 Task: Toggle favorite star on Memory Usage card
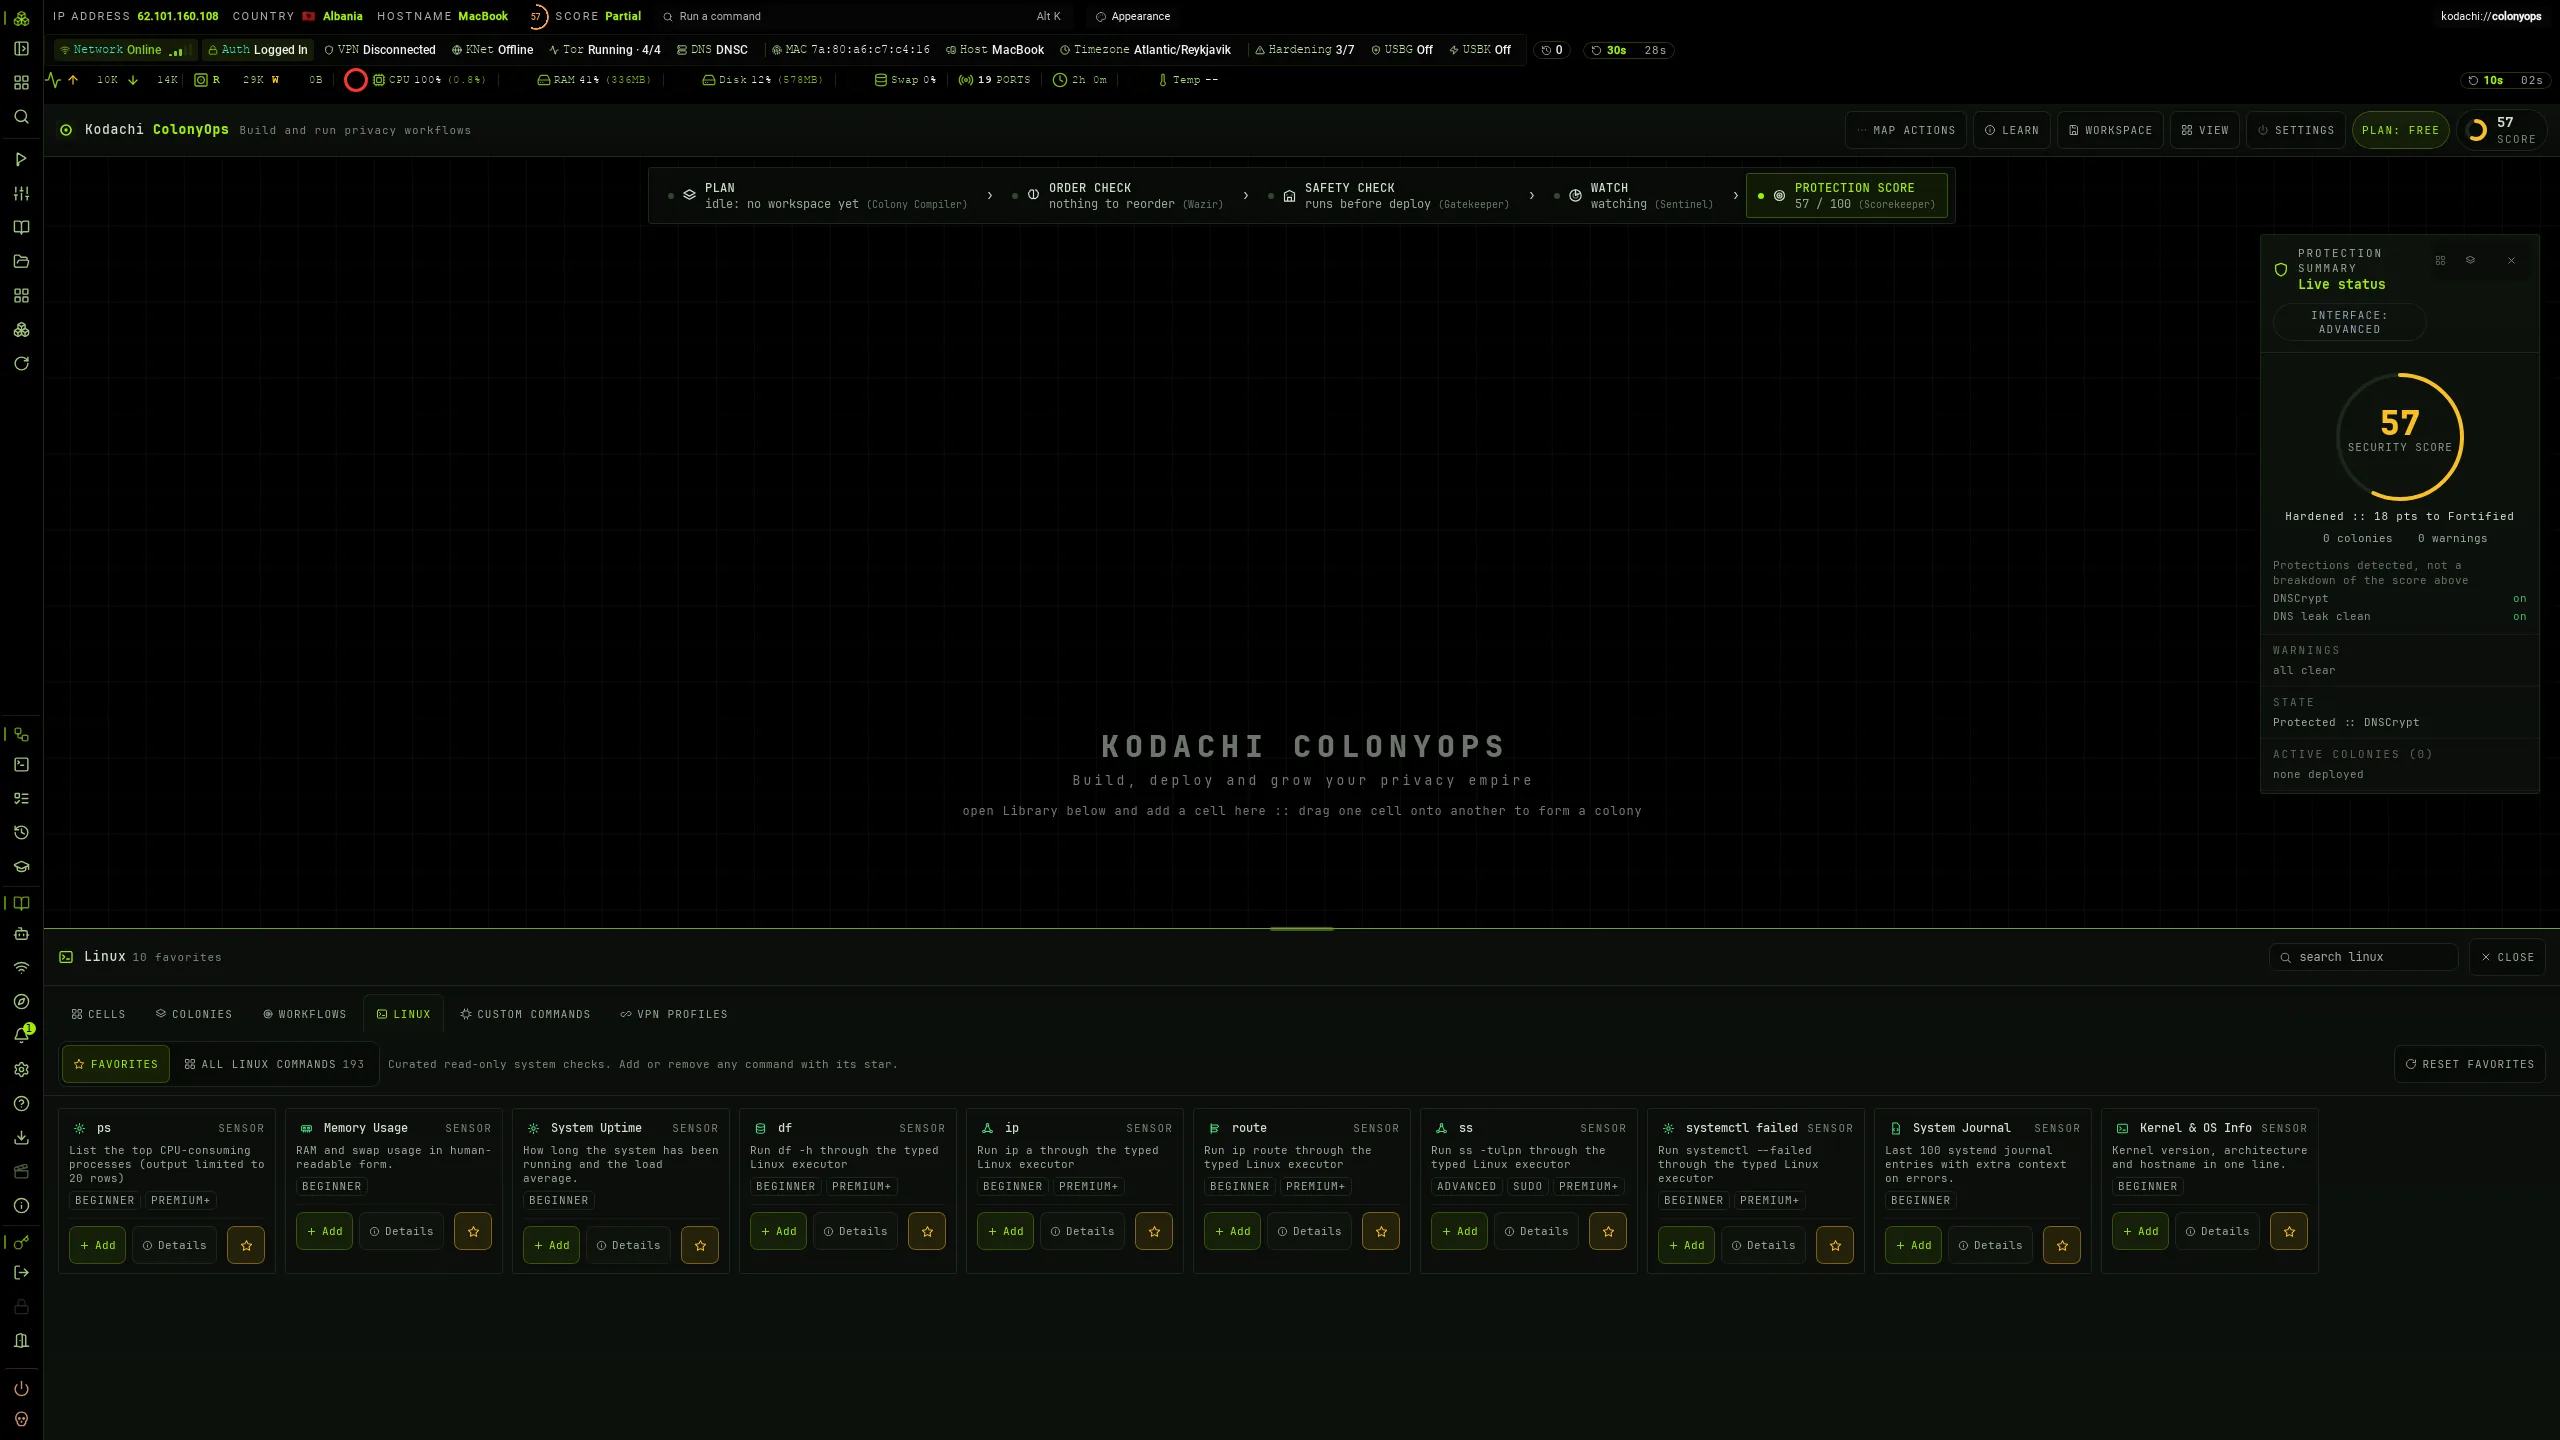pyautogui.click(x=473, y=1231)
